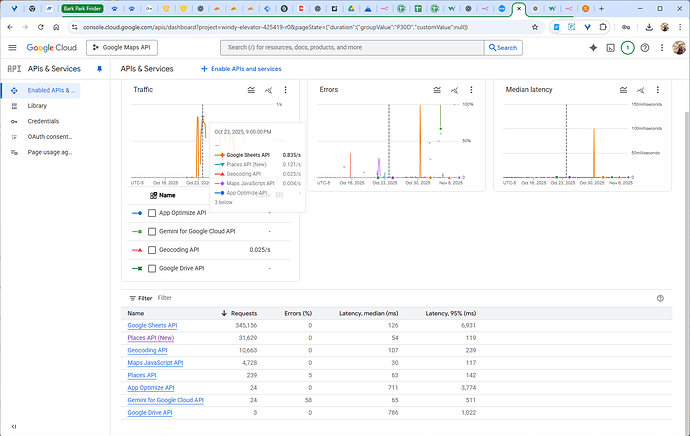Check the App Optimize API legend checkbox
Screen dimensions: 690x436
(152, 213)
